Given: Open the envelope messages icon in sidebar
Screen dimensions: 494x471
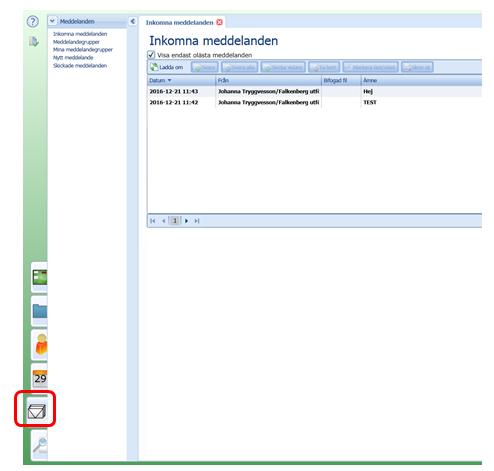Looking at the screenshot, I should [36, 411].
